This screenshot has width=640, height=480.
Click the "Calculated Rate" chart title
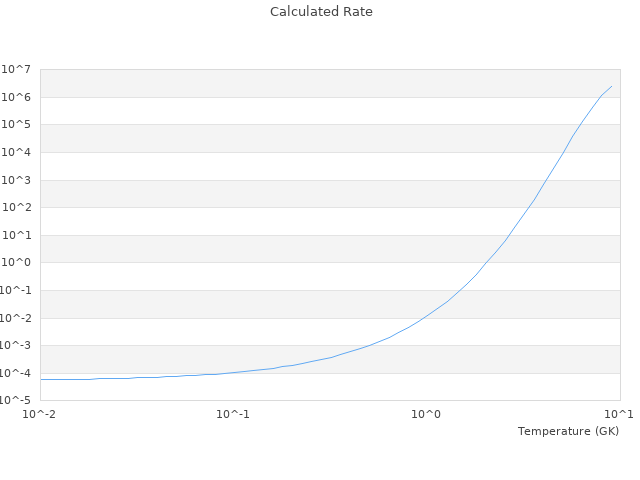pos(321,12)
